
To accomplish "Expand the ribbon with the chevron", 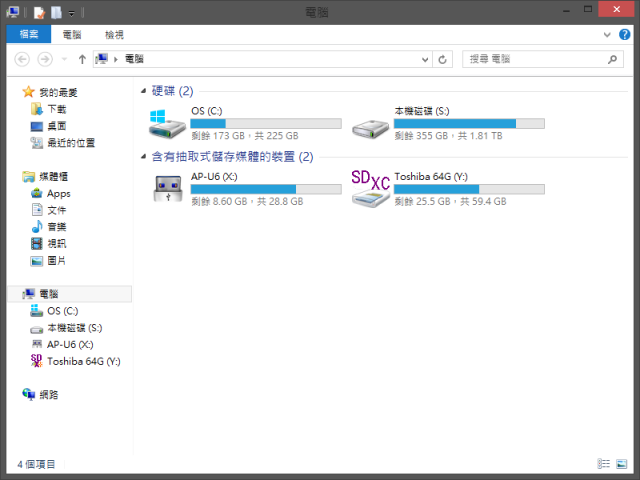I will (607, 35).
